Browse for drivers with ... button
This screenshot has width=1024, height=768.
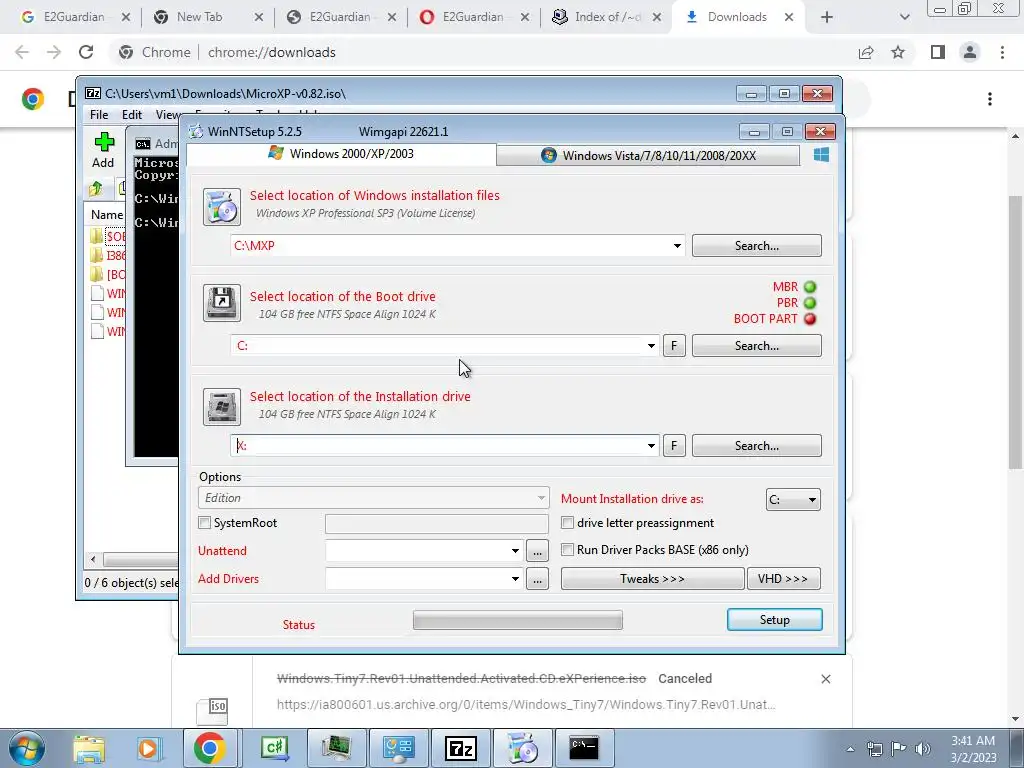[x=537, y=579]
